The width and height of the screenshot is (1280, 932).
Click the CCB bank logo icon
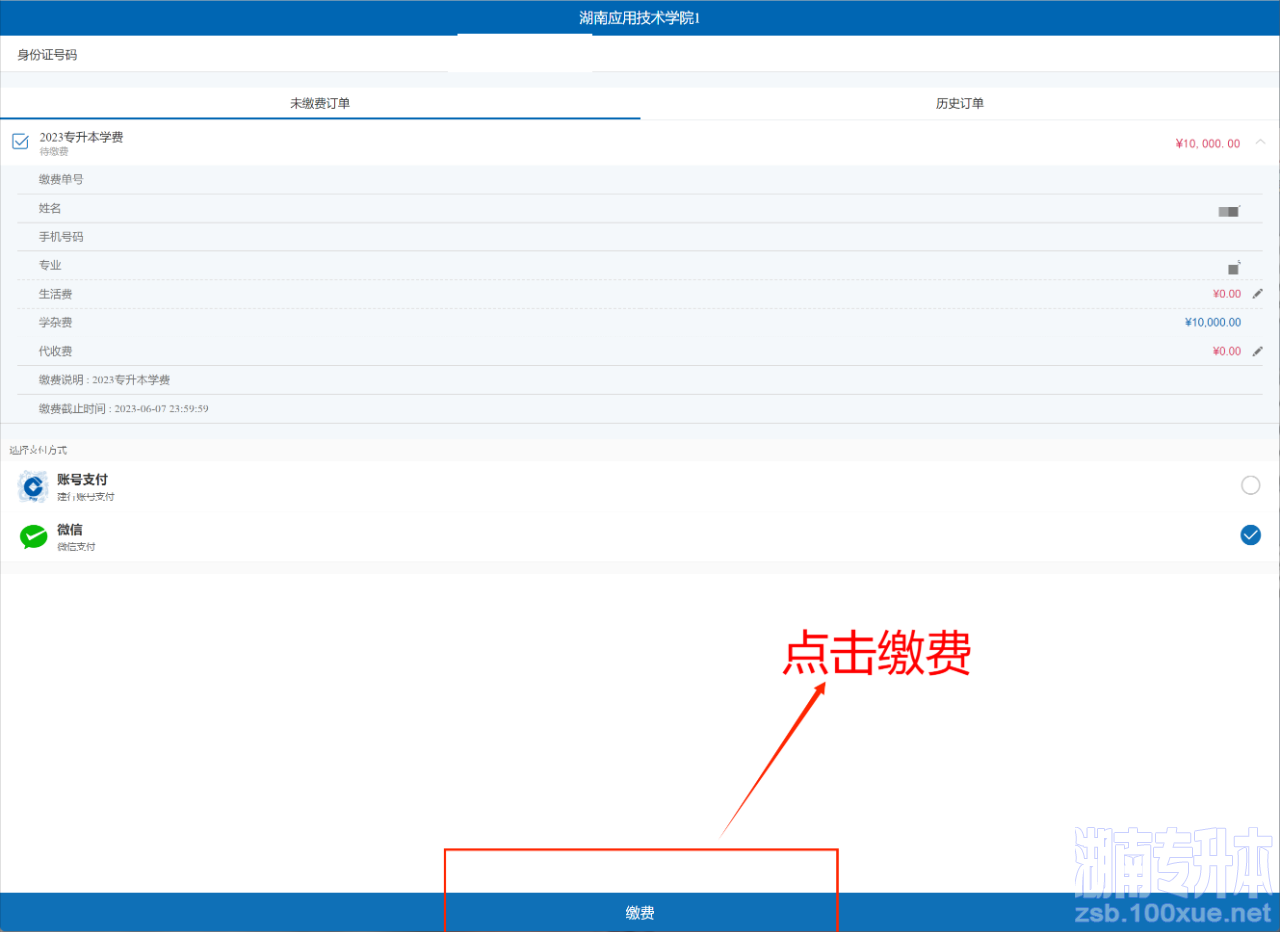33,487
